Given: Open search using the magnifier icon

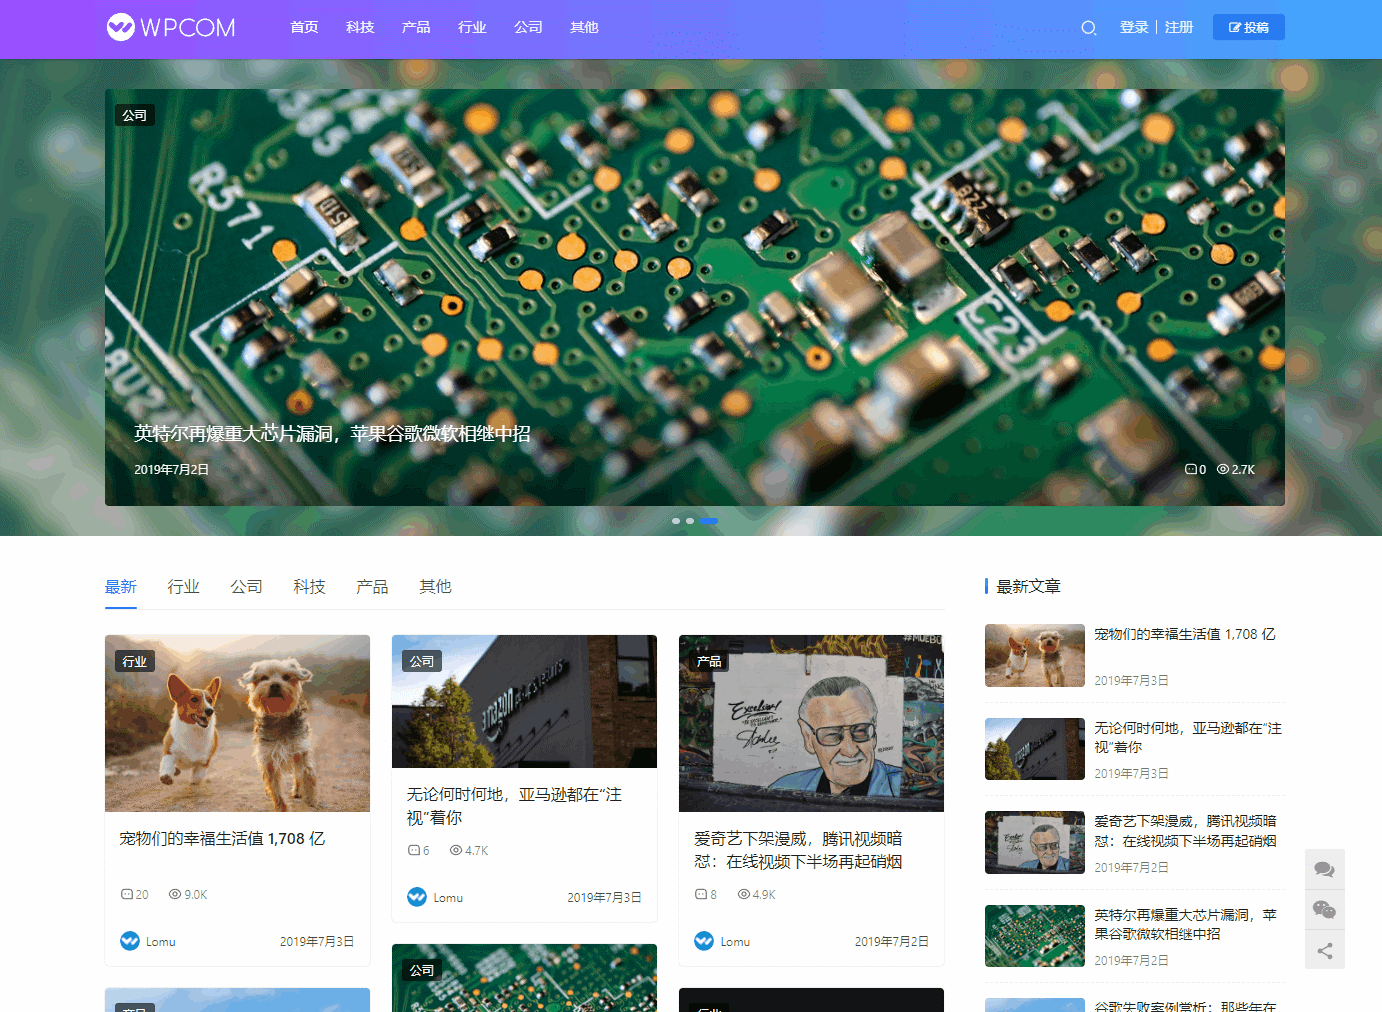Looking at the screenshot, I should click(x=1088, y=27).
